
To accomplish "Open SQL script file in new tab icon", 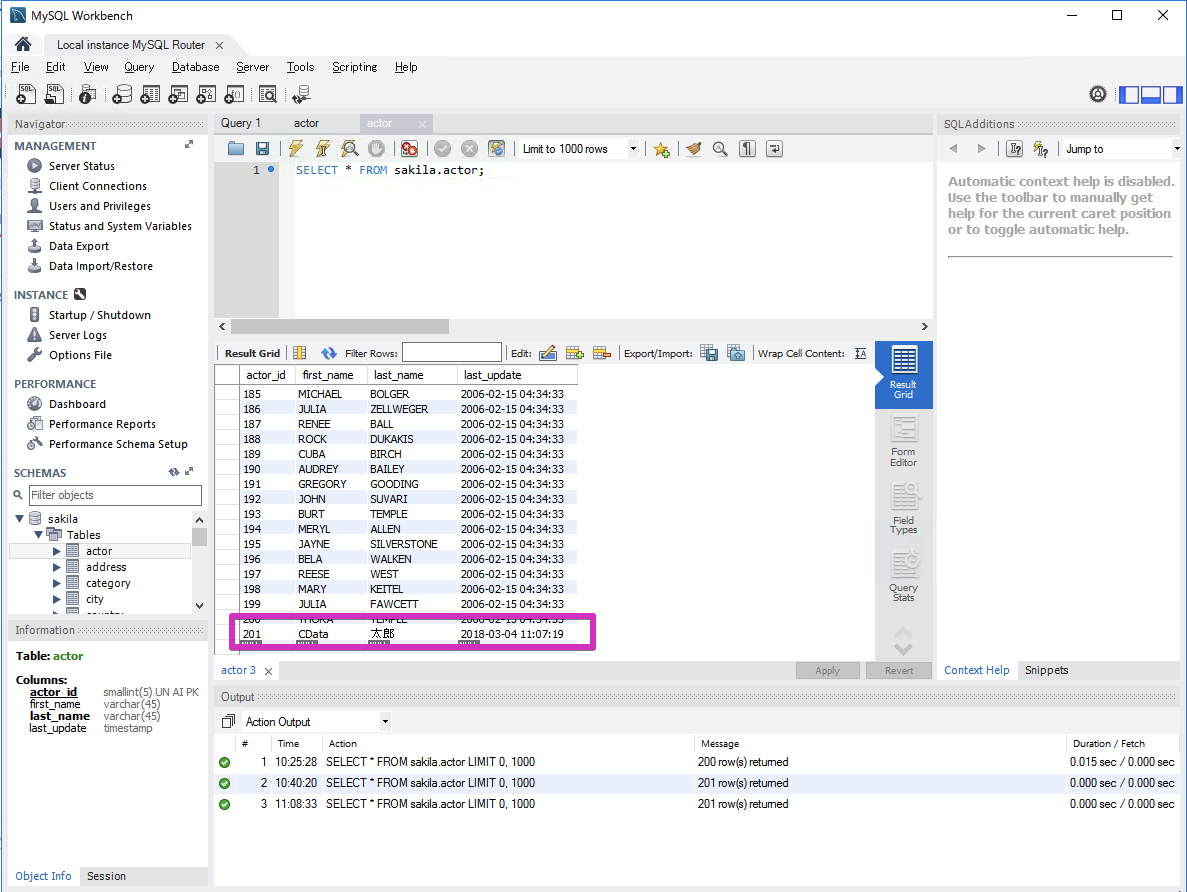I will coord(55,94).
